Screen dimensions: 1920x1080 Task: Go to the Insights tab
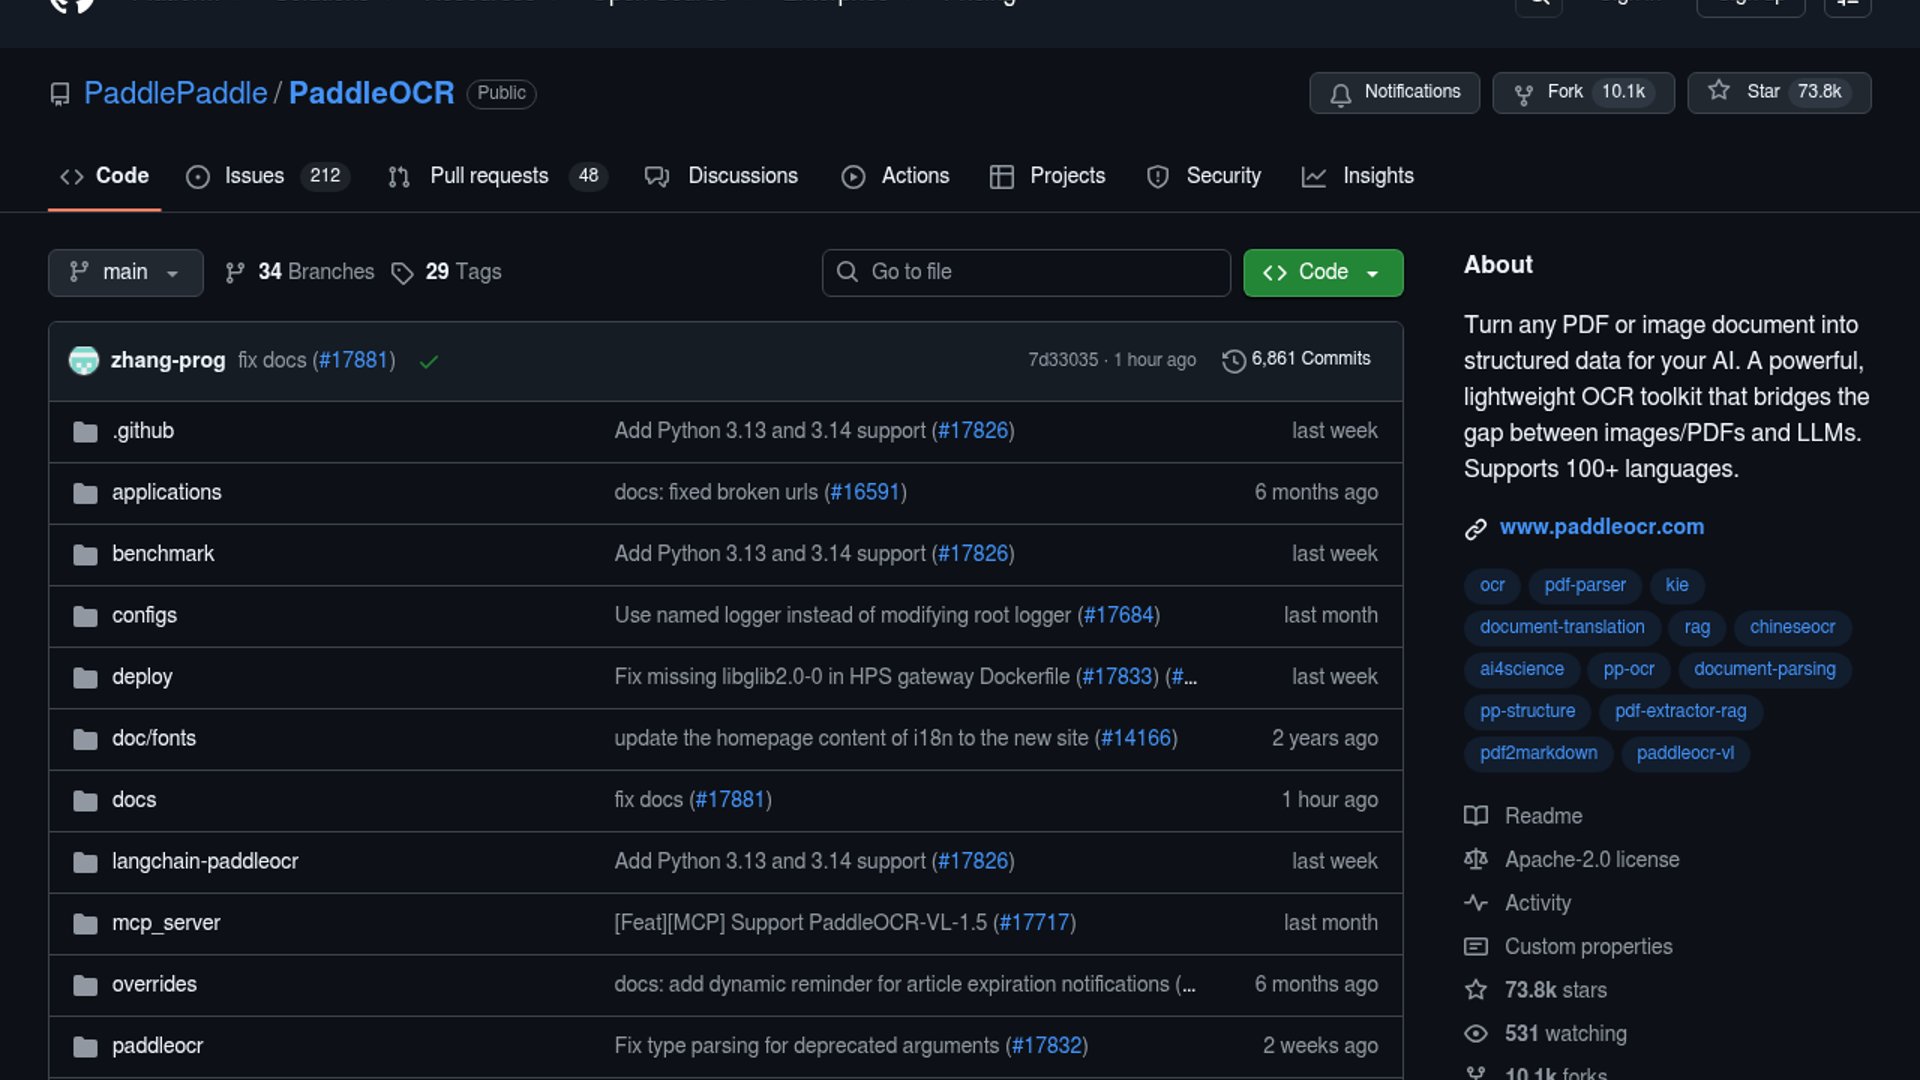[1377, 176]
